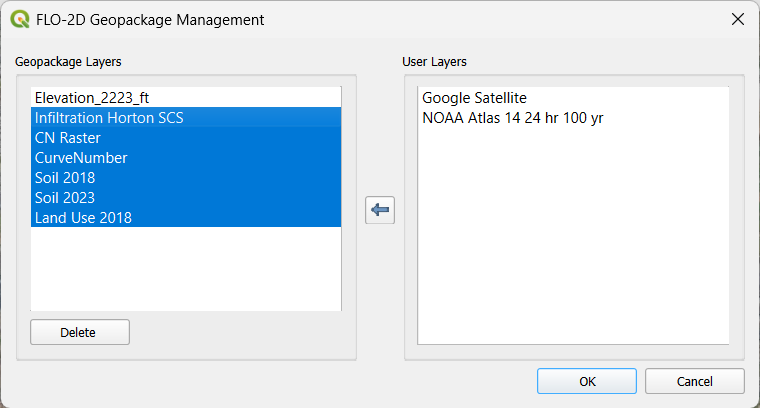Click the left arrow move-layer button
This screenshot has width=760, height=408.
click(x=380, y=210)
